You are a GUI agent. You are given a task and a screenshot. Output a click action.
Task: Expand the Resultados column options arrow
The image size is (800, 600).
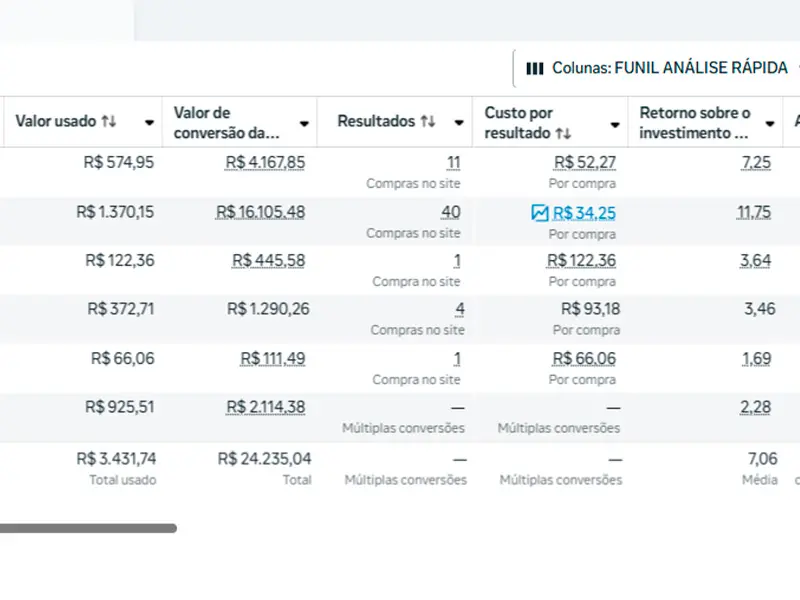pyautogui.click(x=459, y=123)
